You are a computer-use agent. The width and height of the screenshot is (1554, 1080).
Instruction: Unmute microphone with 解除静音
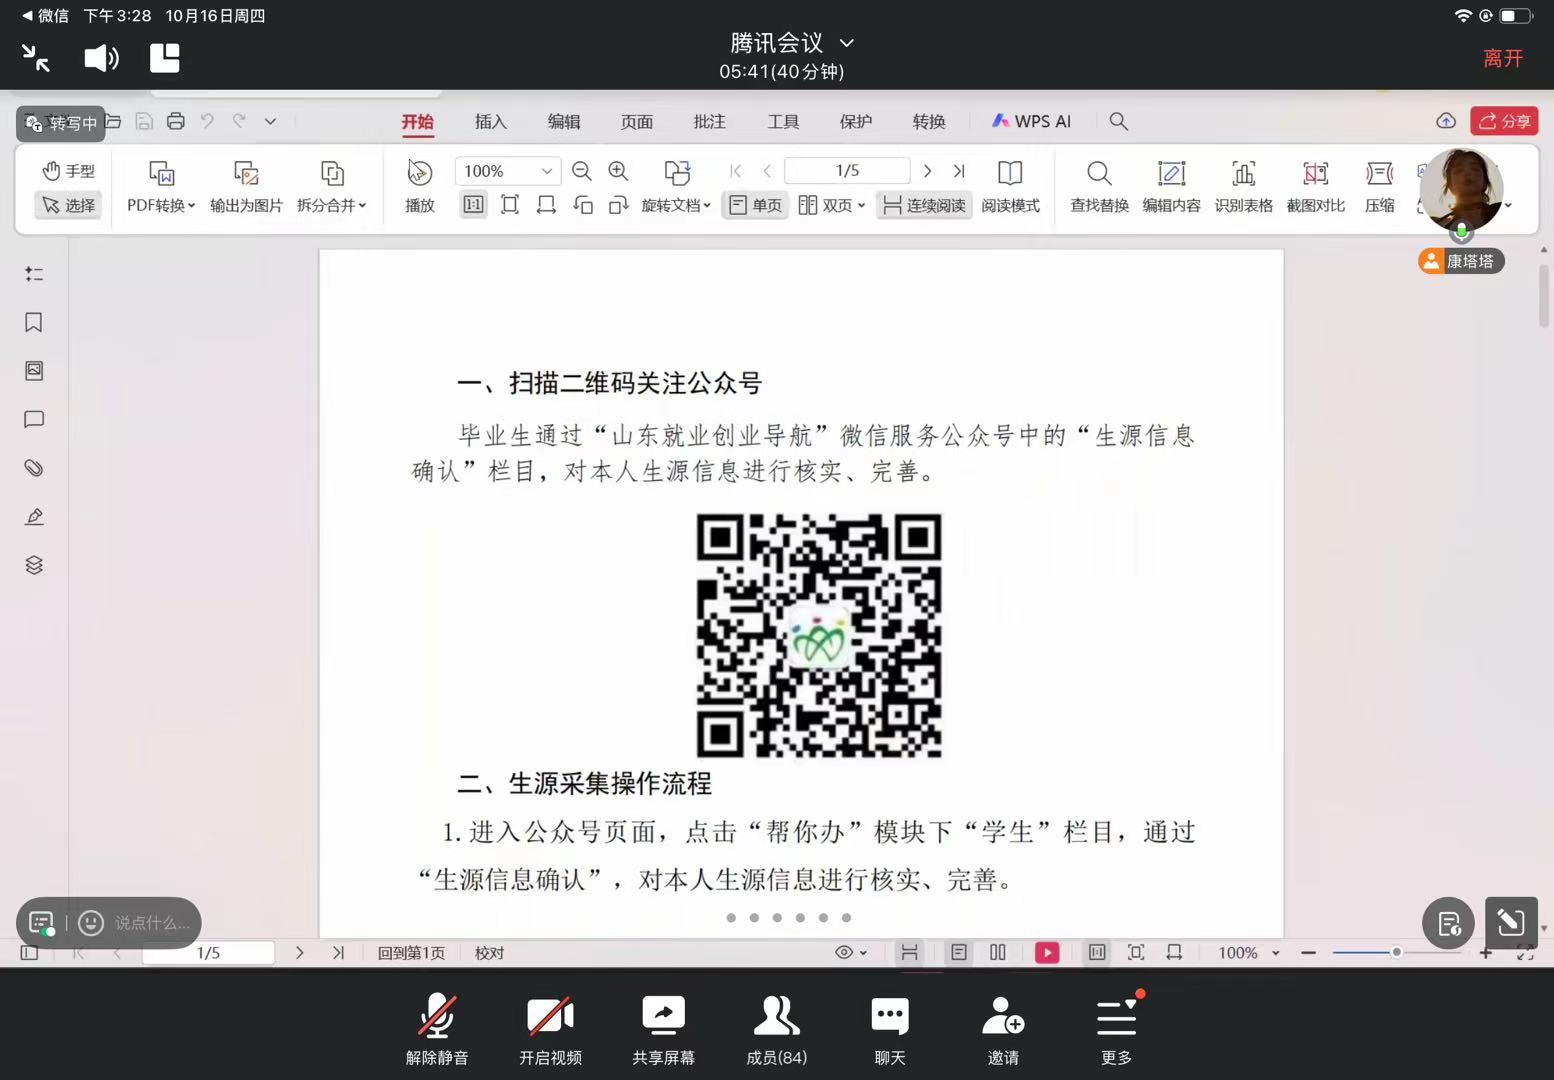(x=437, y=1030)
